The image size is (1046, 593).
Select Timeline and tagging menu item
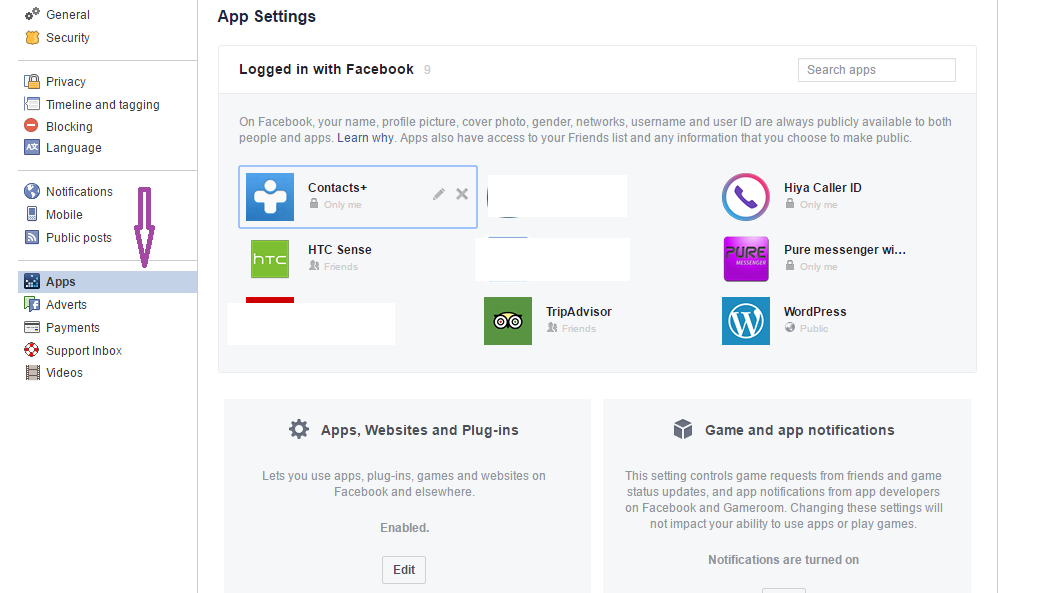[103, 105]
